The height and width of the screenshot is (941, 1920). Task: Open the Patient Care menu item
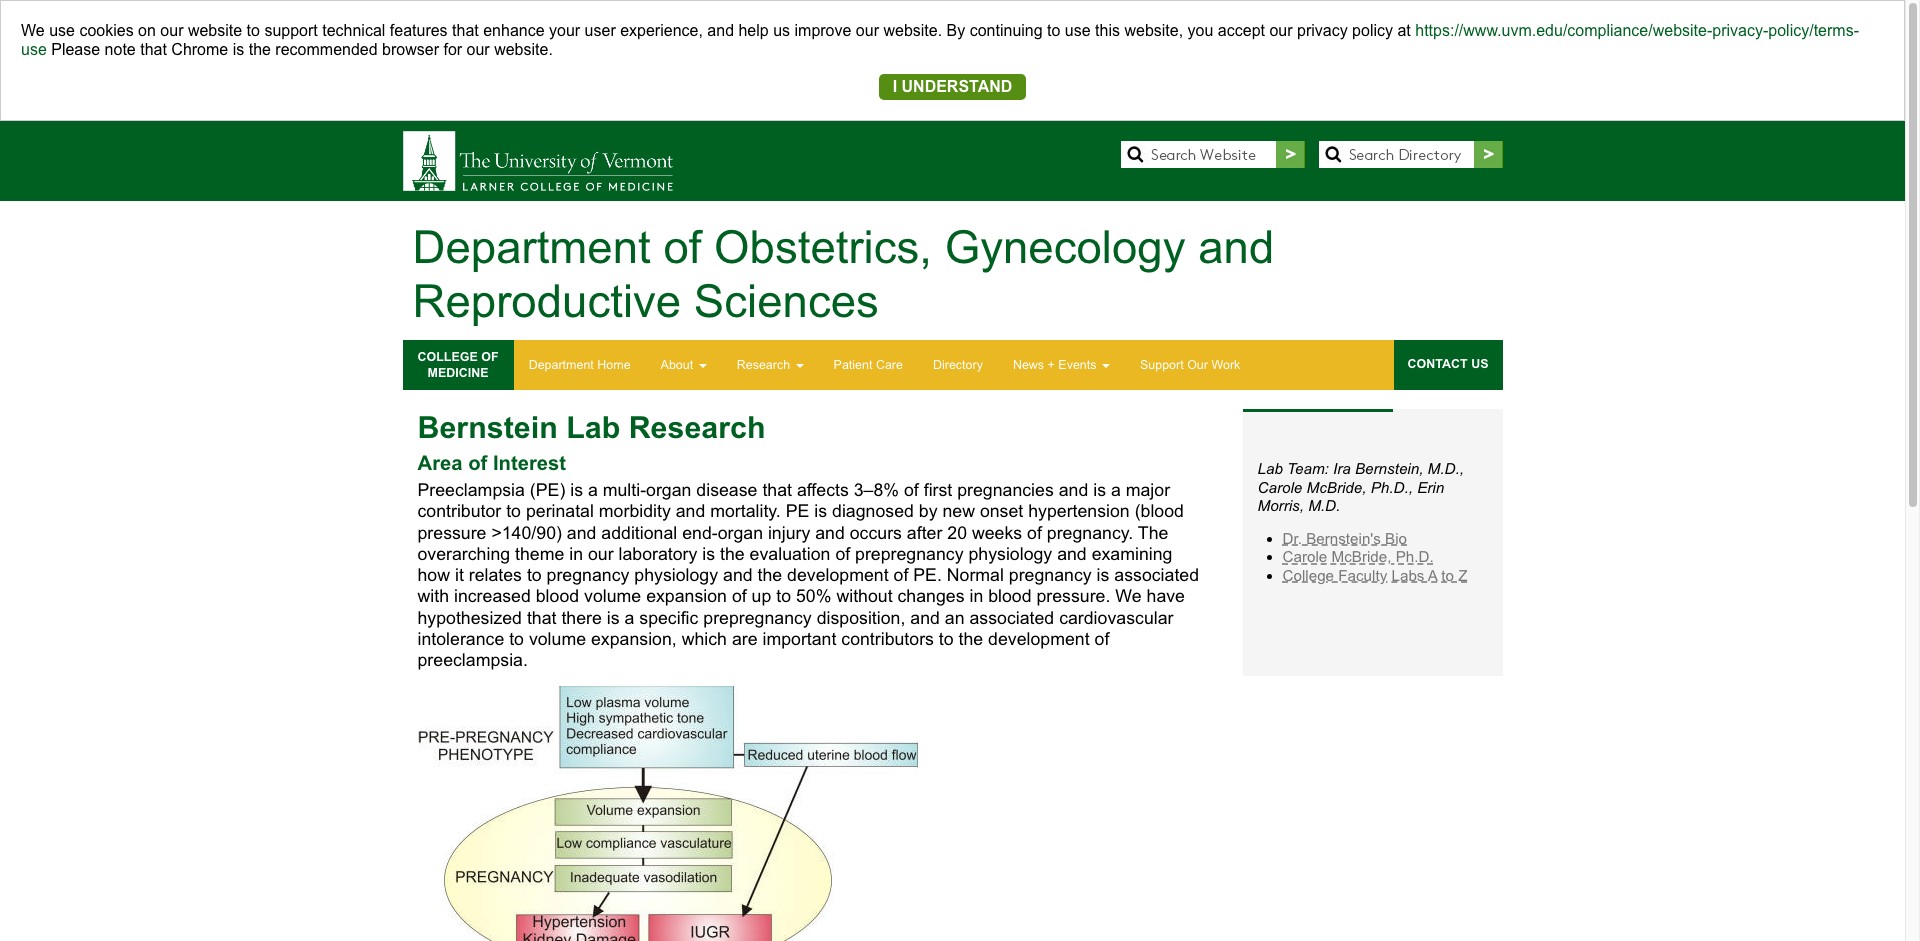coord(868,365)
